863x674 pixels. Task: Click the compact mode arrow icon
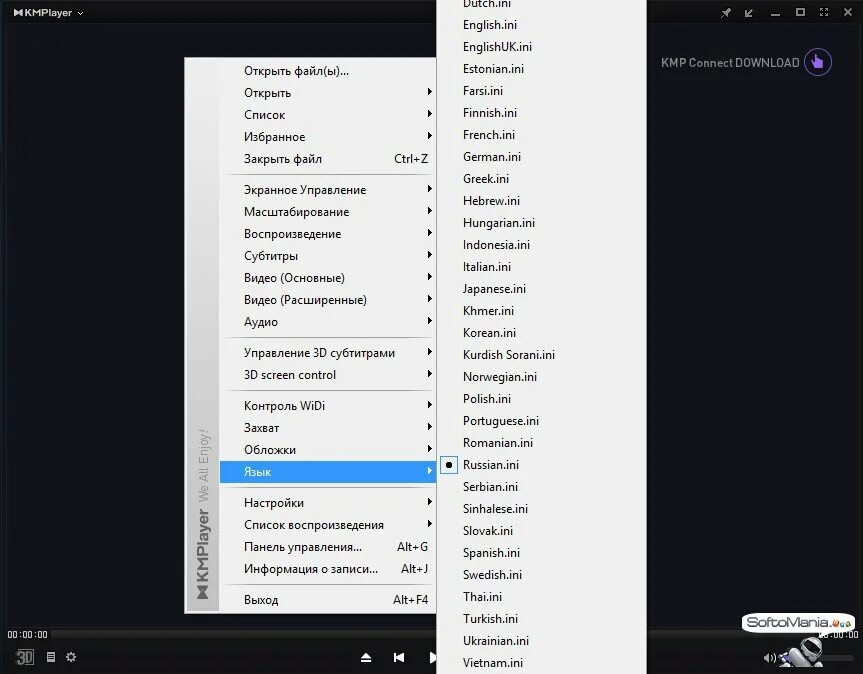pyautogui.click(x=749, y=13)
